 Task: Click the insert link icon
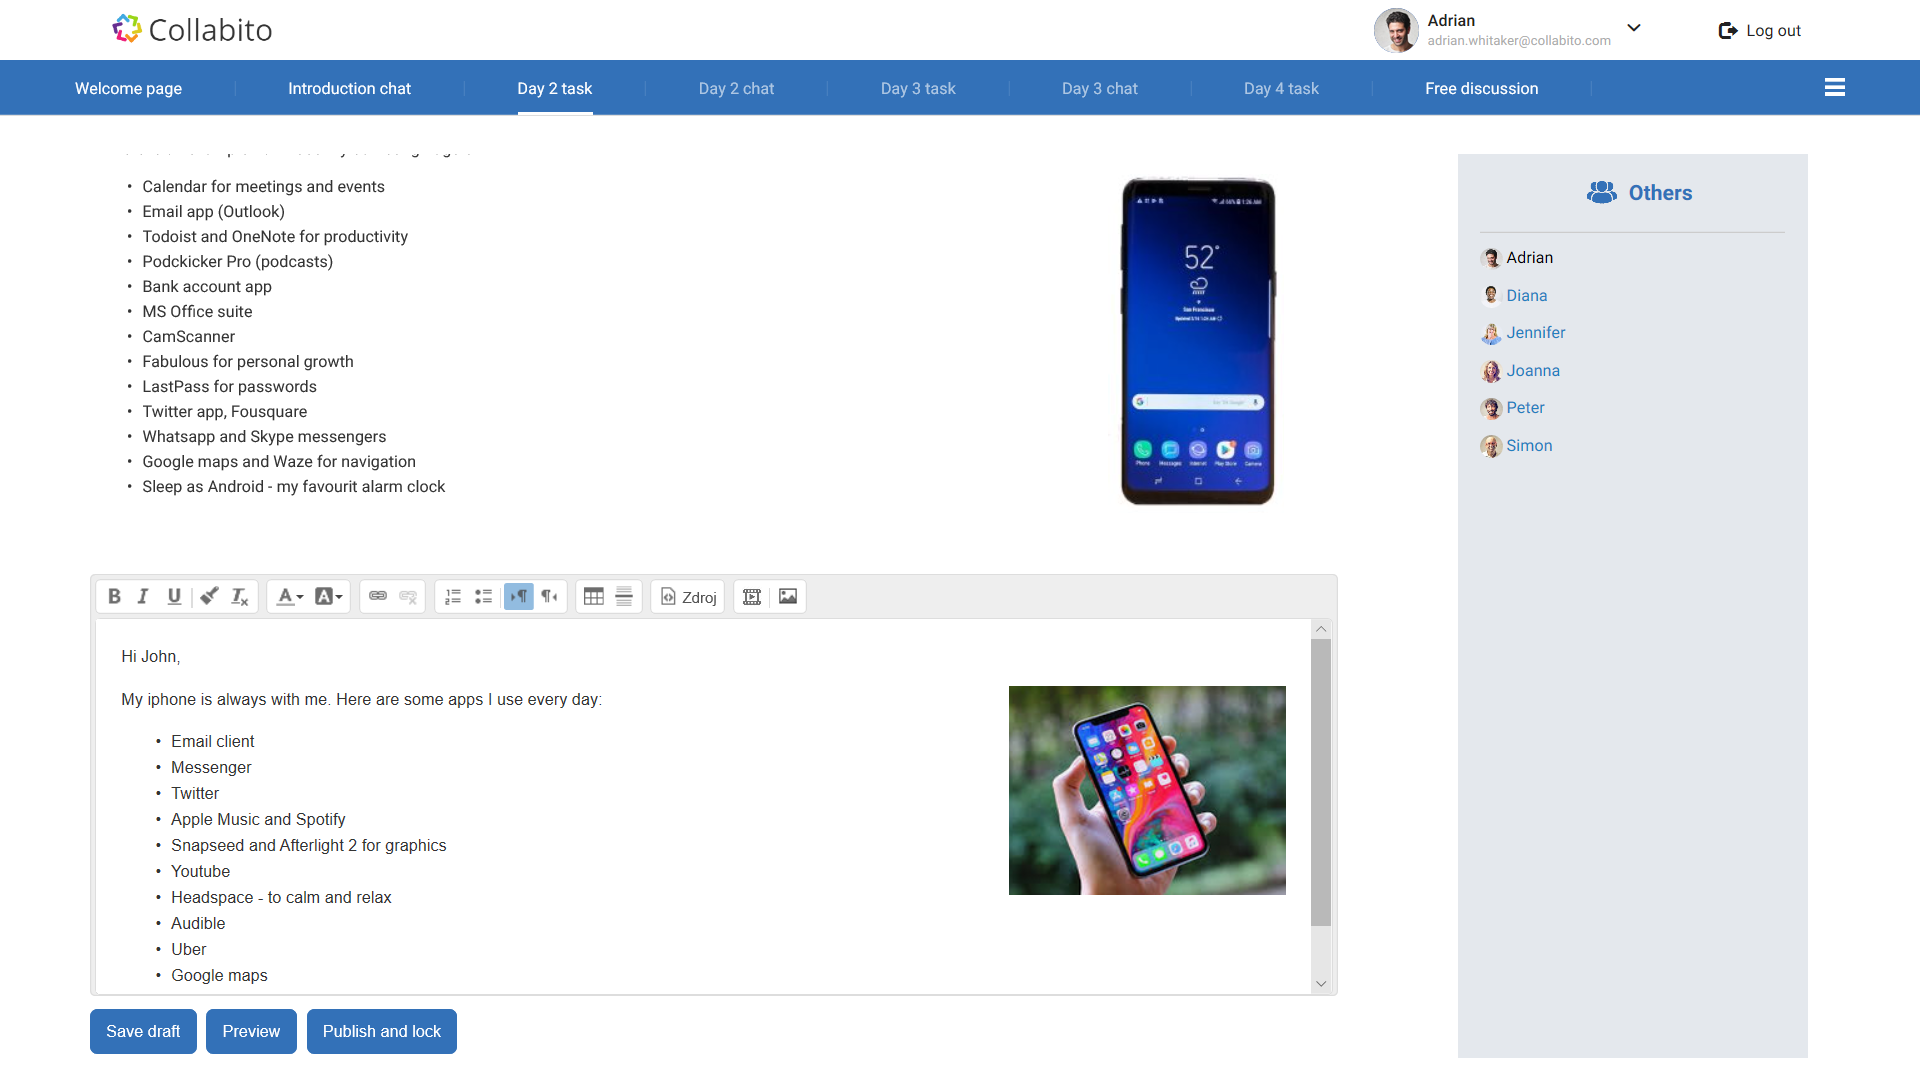coord(377,597)
